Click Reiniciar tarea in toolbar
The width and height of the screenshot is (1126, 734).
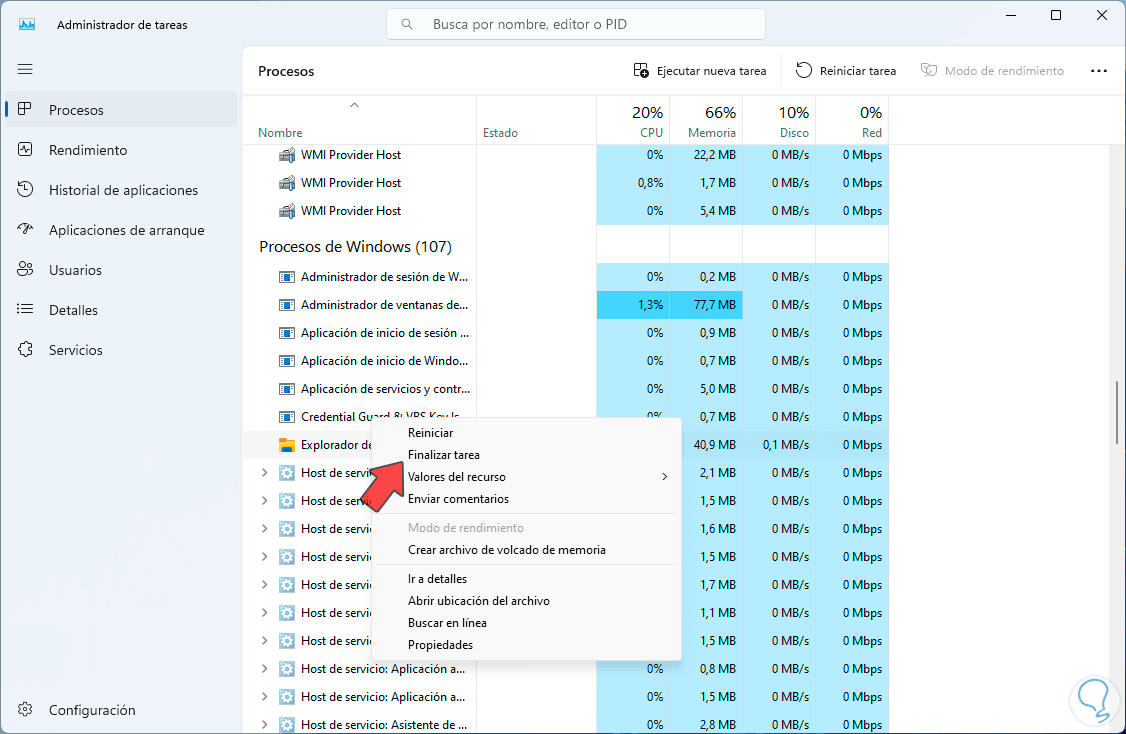click(x=845, y=70)
